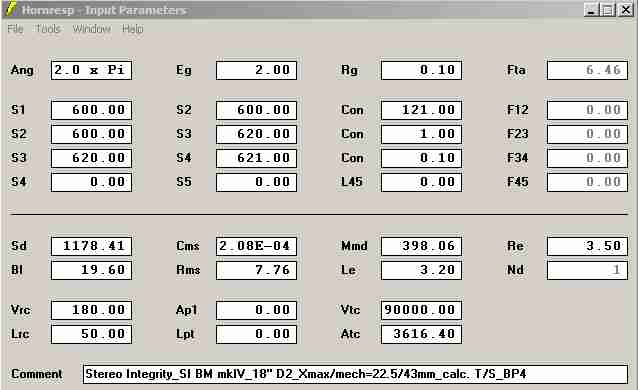Click the Atc field showing 3616.40
The image size is (638, 390).
(x=421, y=334)
